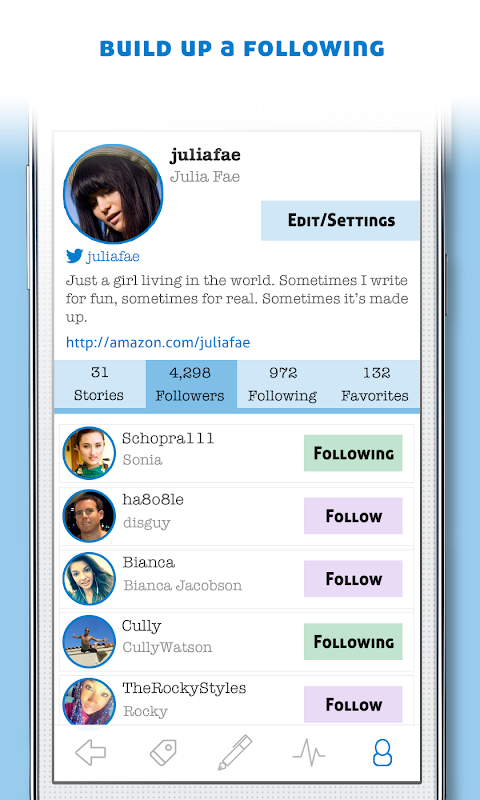The height and width of the screenshot is (800, 480).
Task: Open the juliafae Twitter handle link
Action: coord(113,256)
